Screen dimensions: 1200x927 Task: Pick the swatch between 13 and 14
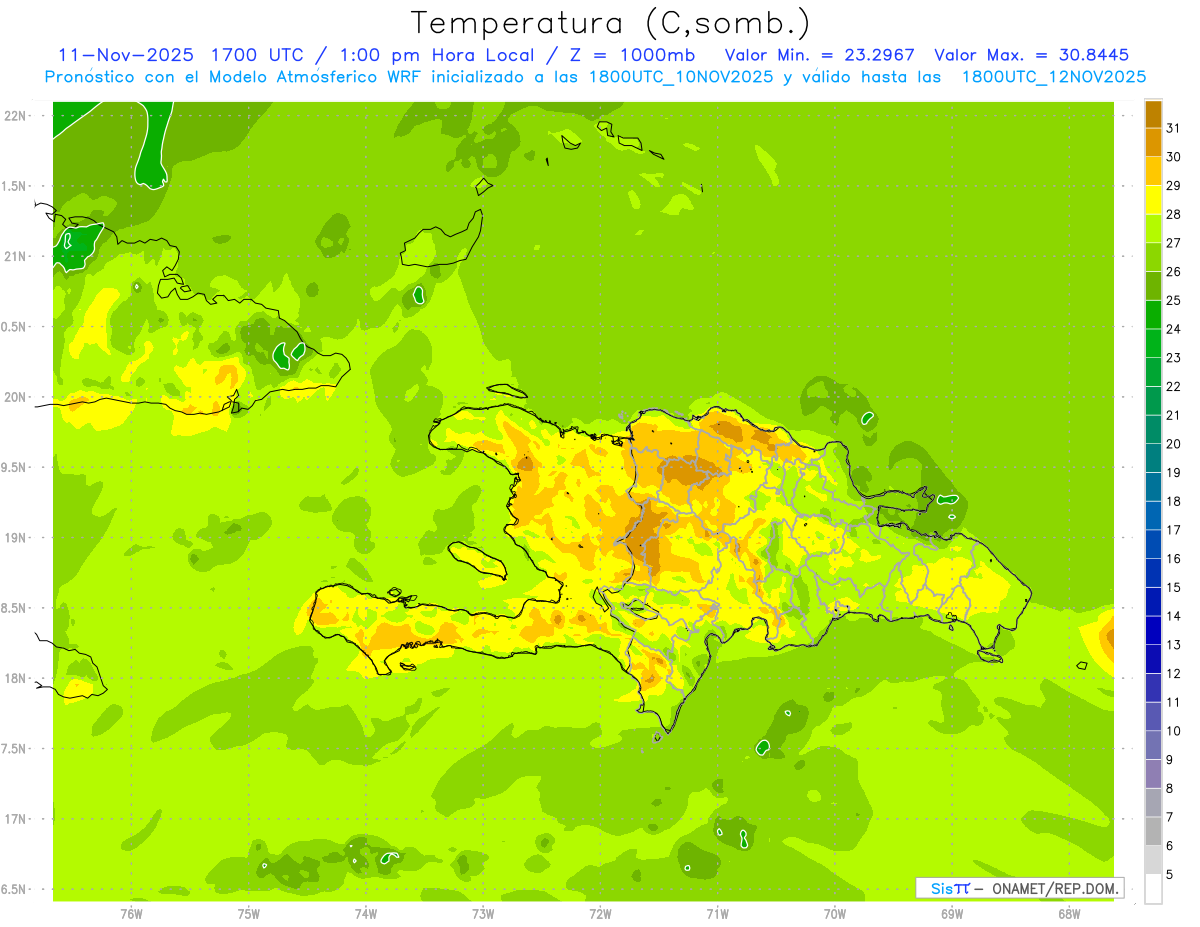click(1153, 630)
